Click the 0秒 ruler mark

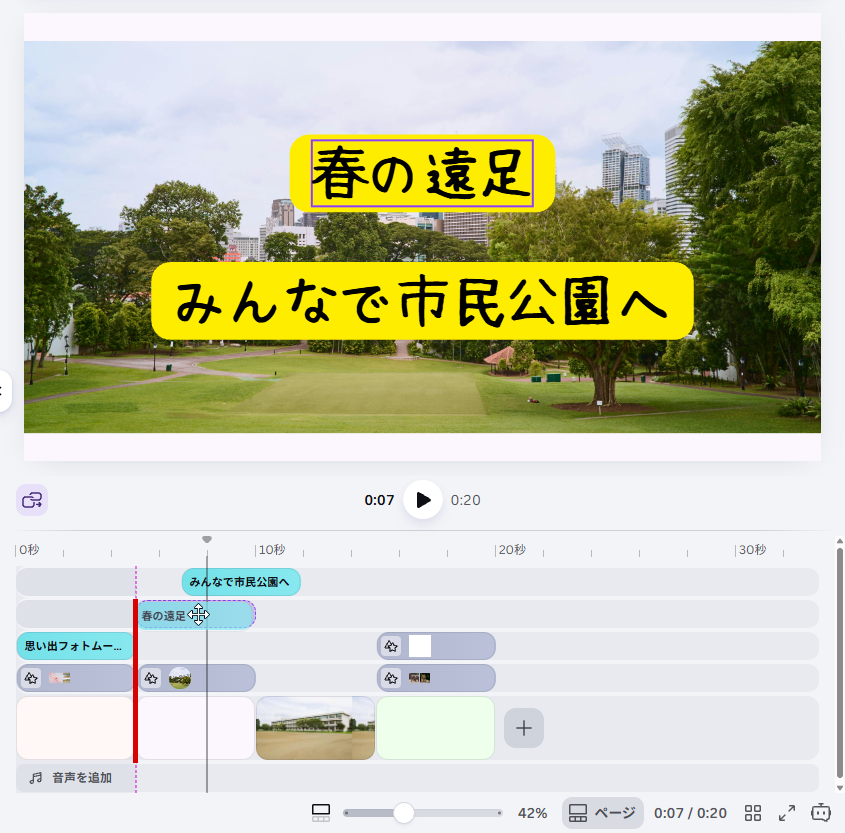pyautogui.click(x=29, y=550)
